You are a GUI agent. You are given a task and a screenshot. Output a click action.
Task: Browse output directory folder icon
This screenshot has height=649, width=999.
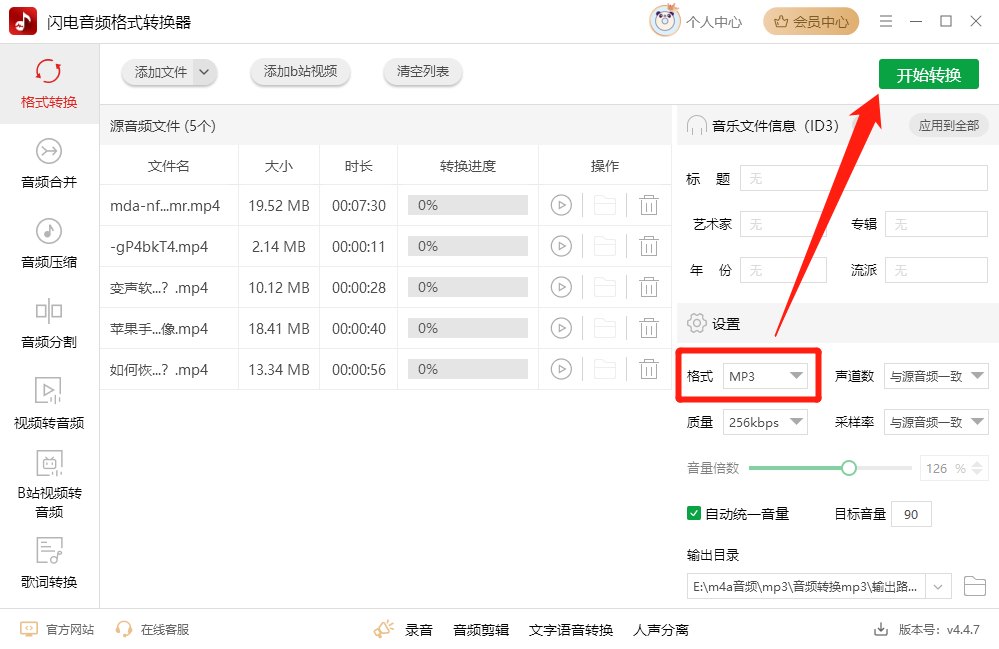point(975,585)
